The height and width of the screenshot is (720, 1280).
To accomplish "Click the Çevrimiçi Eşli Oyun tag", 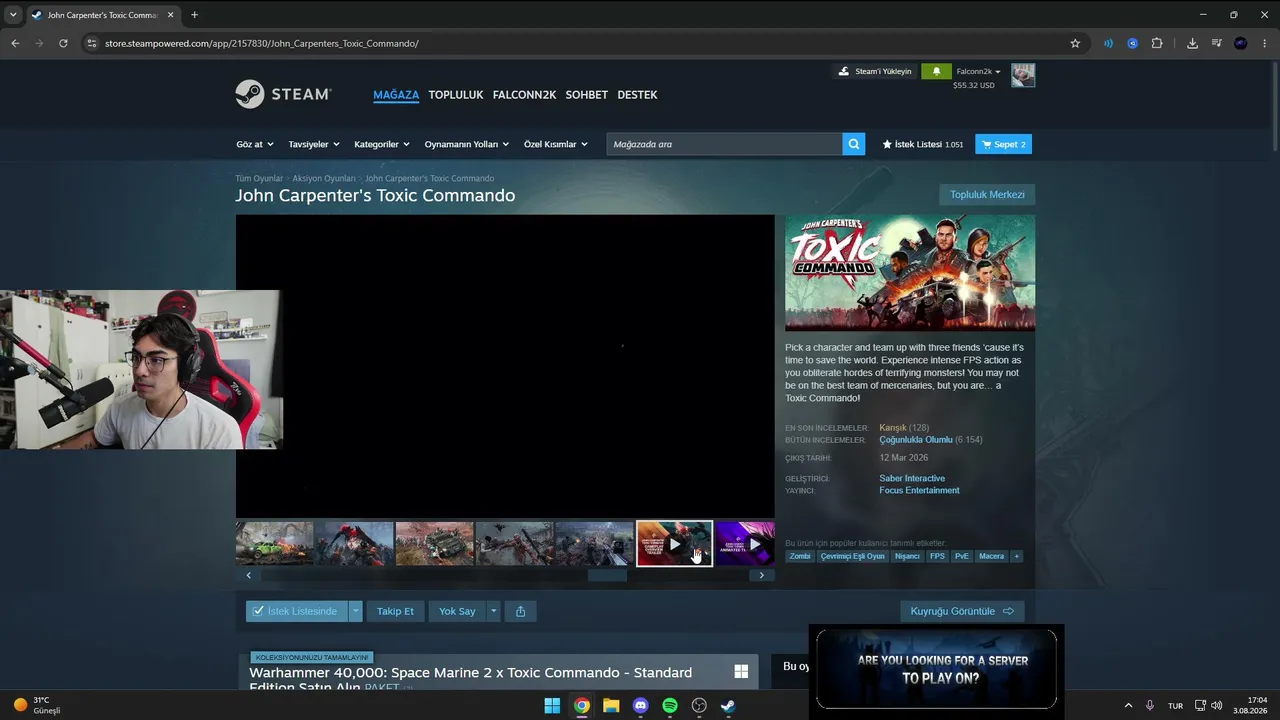I will tap(853, 556).
